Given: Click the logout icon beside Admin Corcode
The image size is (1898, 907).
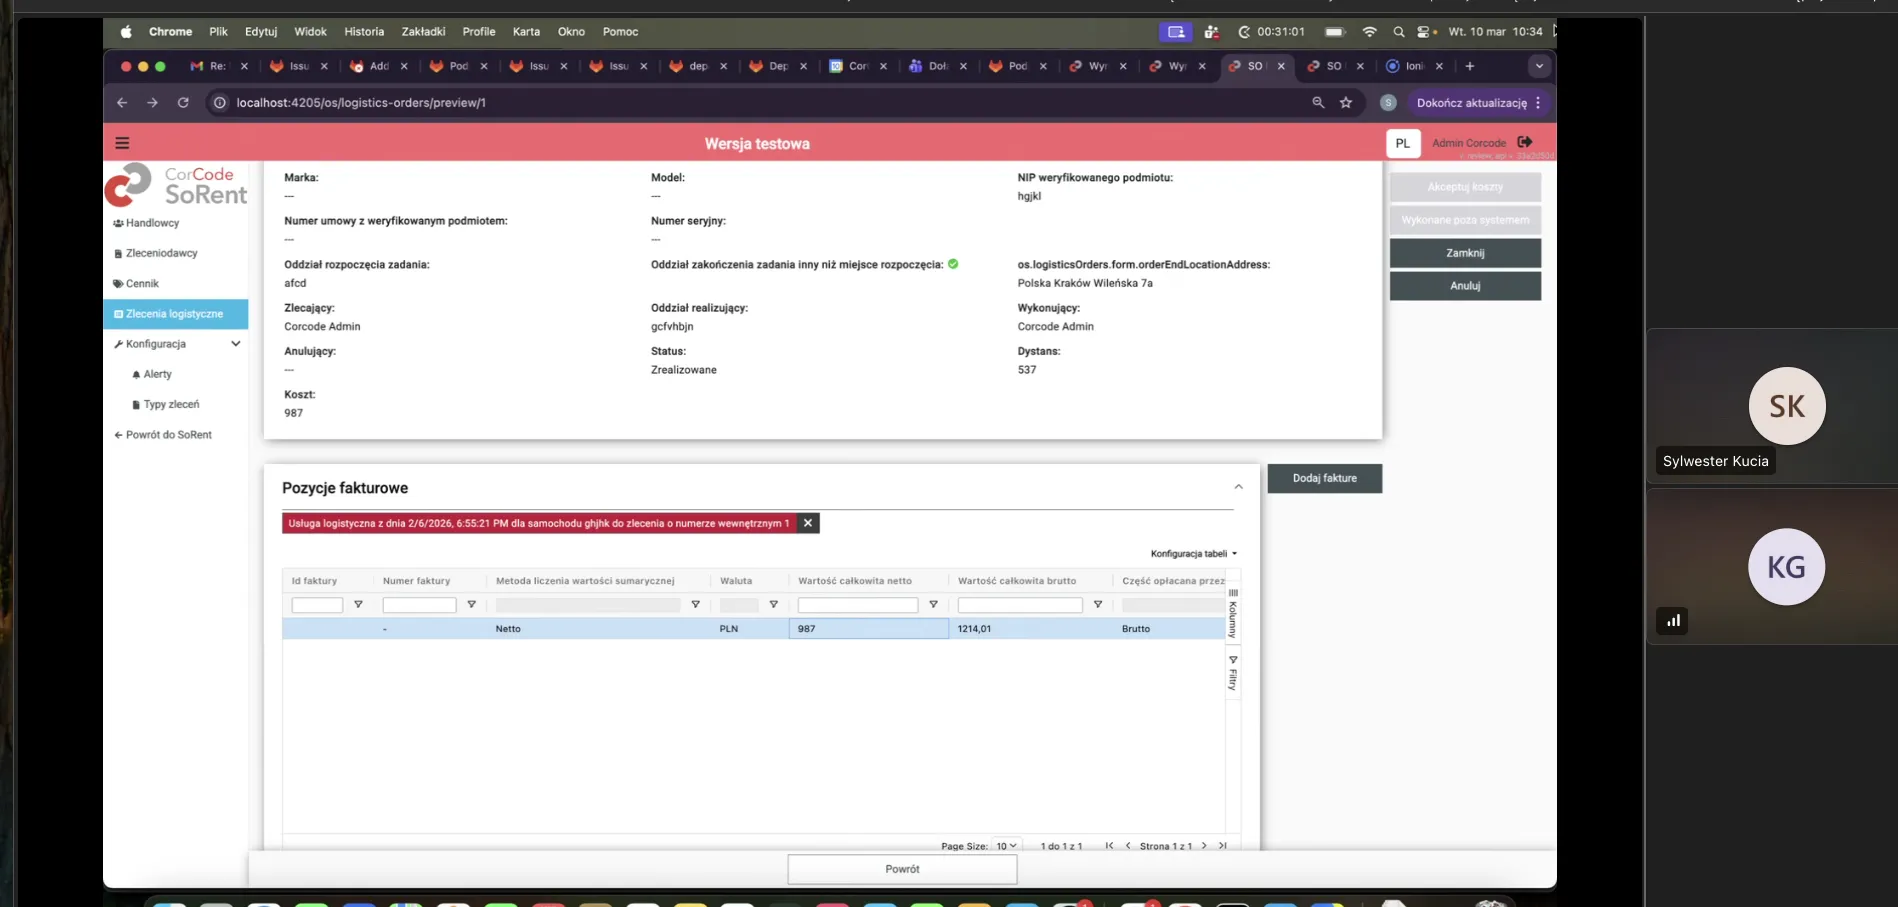Looking at the screenshot, I should (x=1524, y=142).
